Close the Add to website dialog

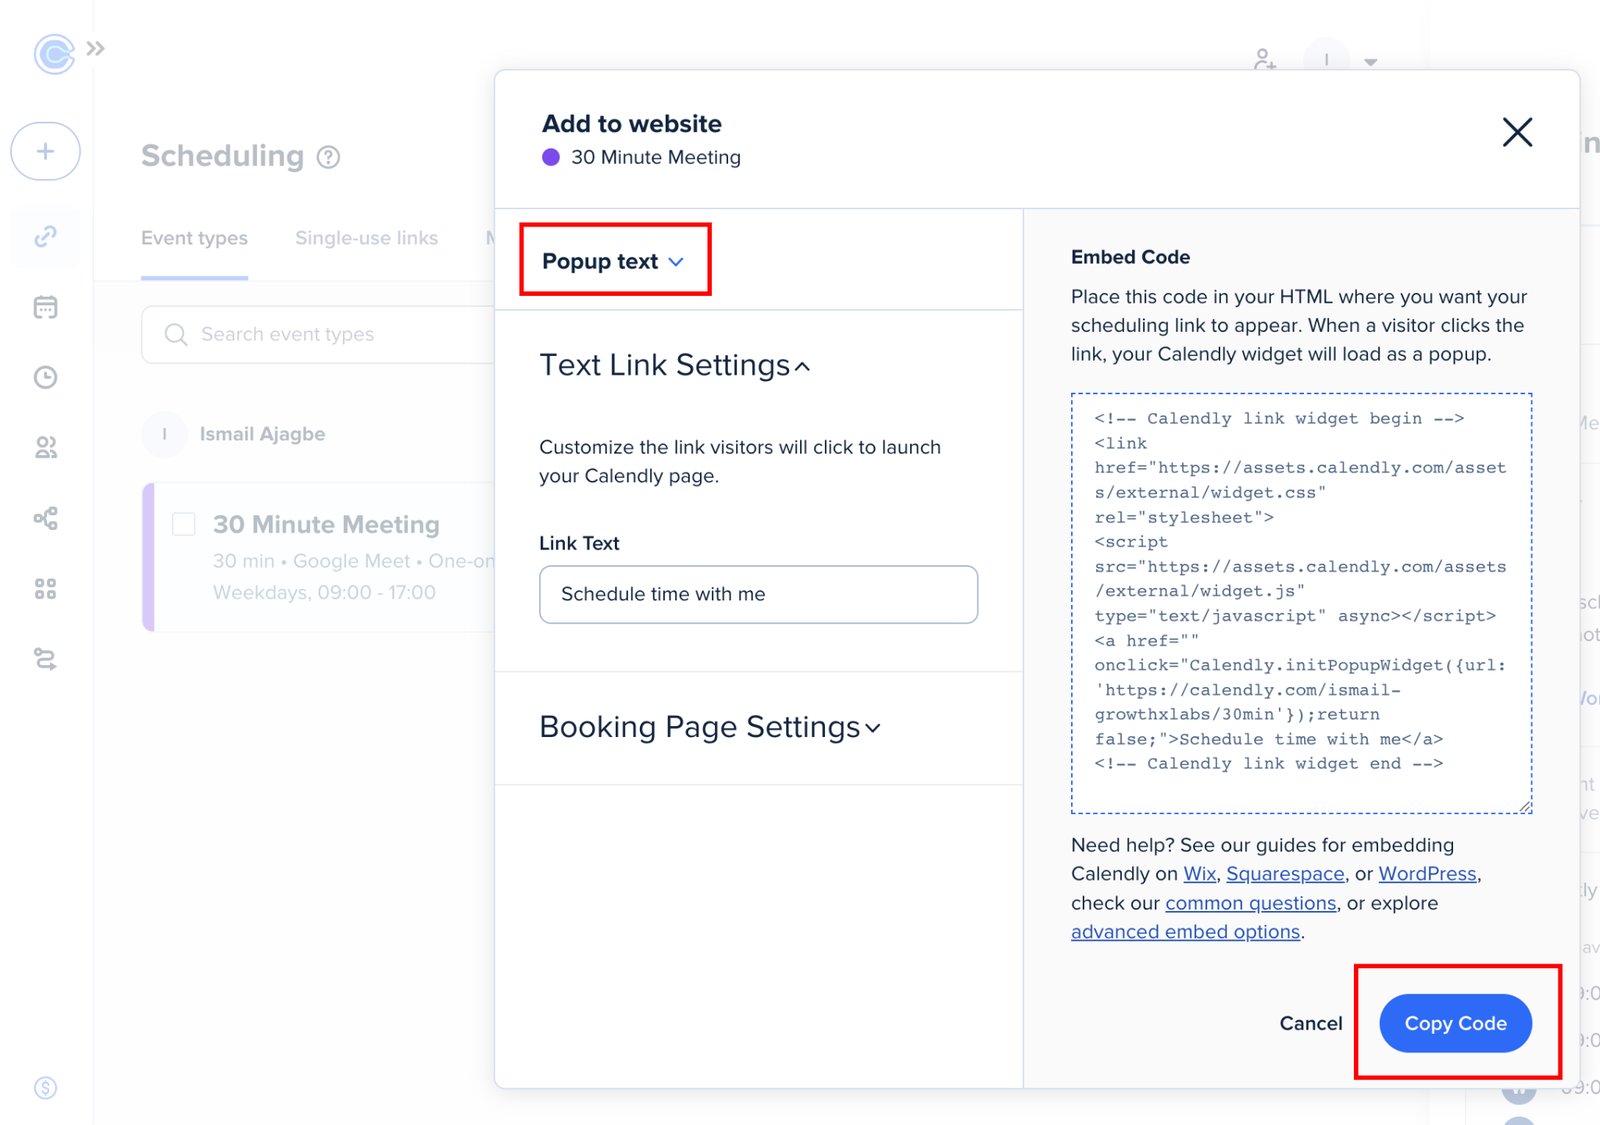pos(1517,132)
